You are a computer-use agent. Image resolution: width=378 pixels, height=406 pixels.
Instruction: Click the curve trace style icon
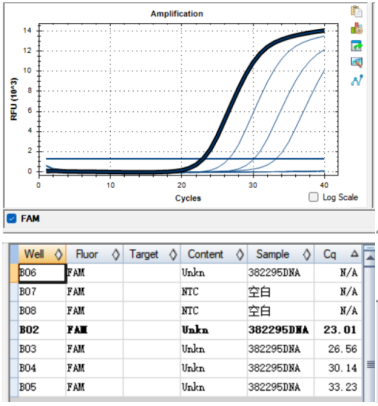(x=356, y=80)
